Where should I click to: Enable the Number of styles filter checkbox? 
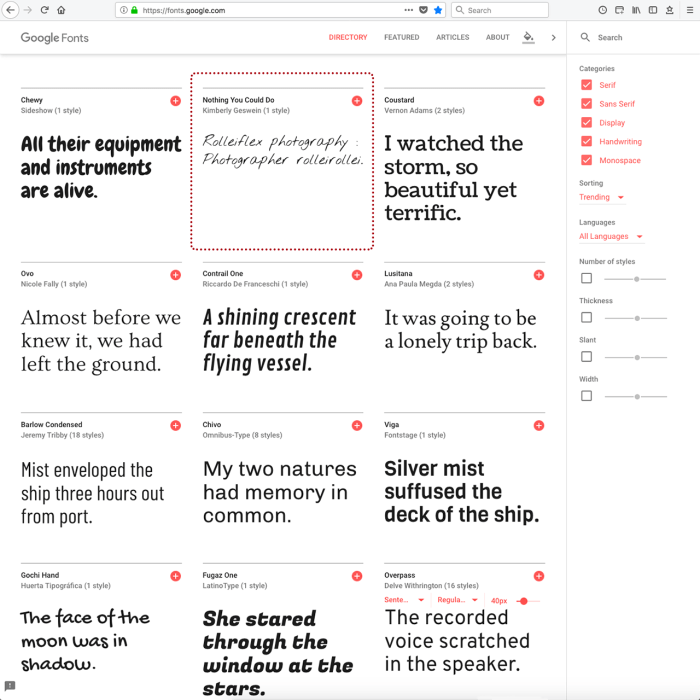pos(586,278)
